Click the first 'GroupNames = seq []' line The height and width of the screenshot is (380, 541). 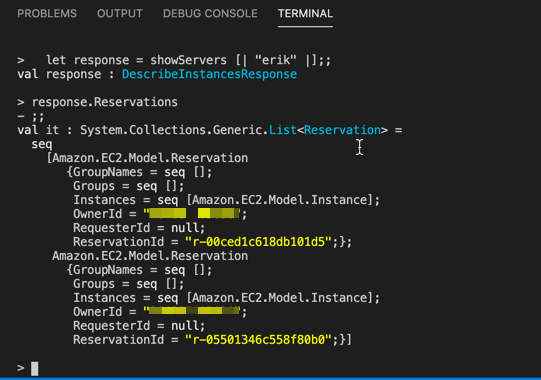pyautogui.click(x=139, y=172)
